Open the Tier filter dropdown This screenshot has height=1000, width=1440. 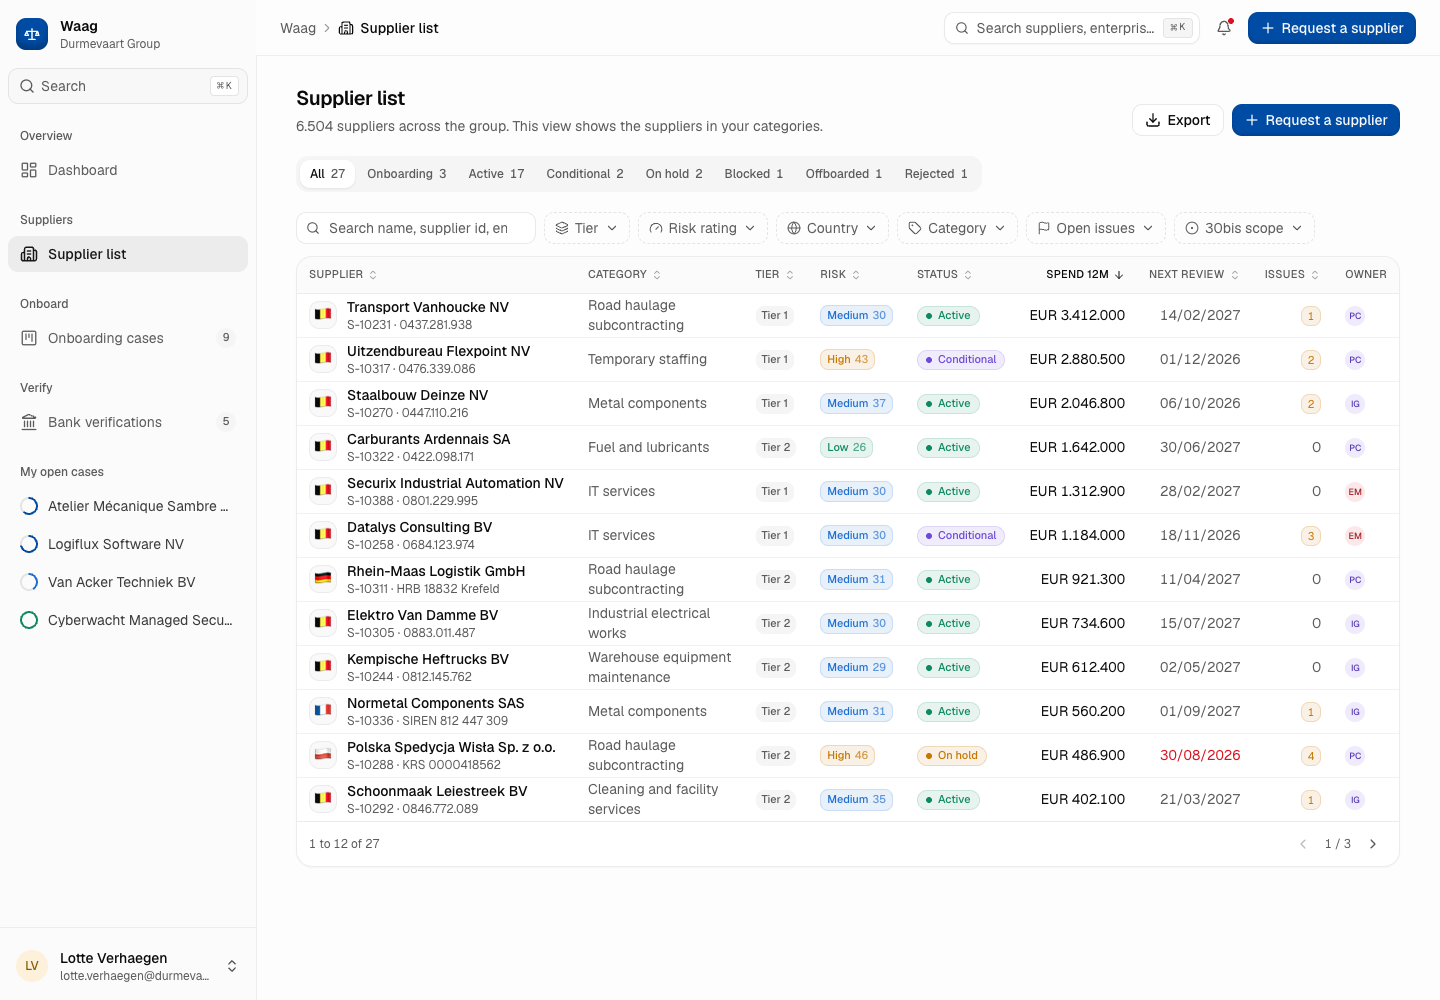click(587, 228)
